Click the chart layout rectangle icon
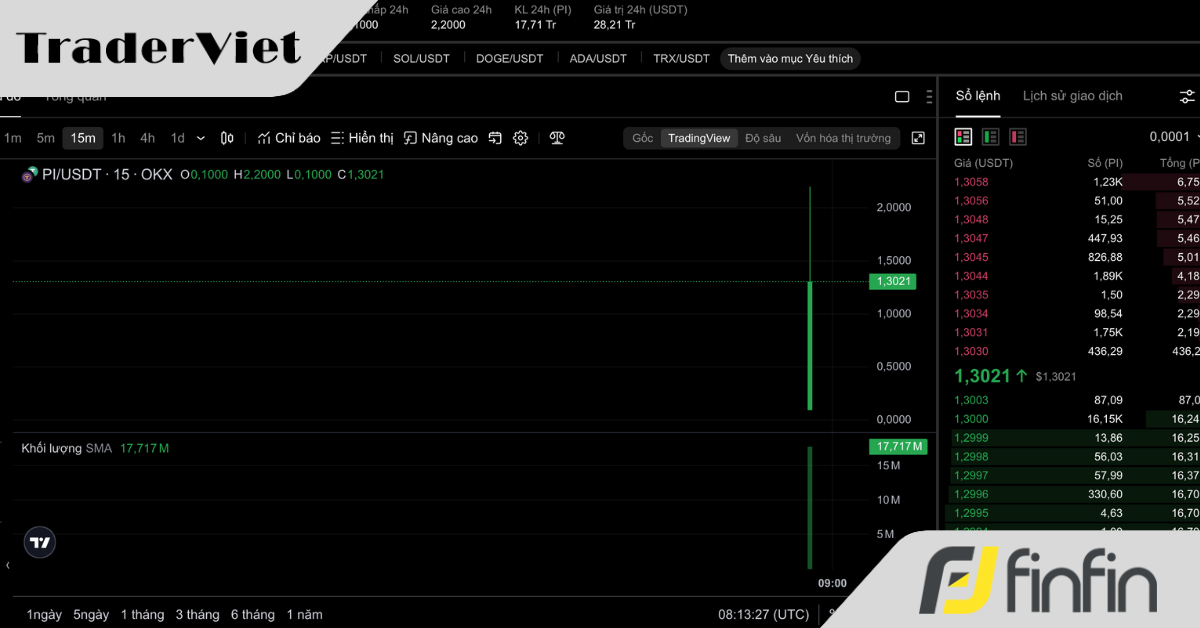 pos(902,97)
